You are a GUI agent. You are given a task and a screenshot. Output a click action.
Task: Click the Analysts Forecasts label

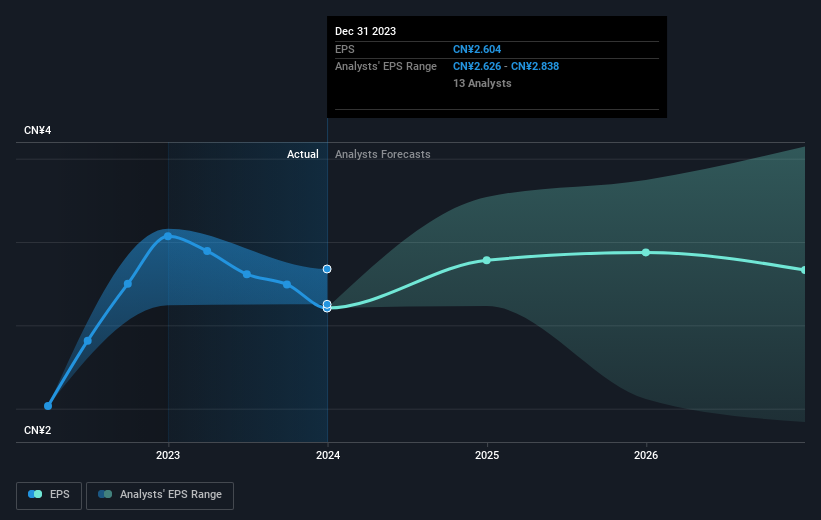pos(383,154)
